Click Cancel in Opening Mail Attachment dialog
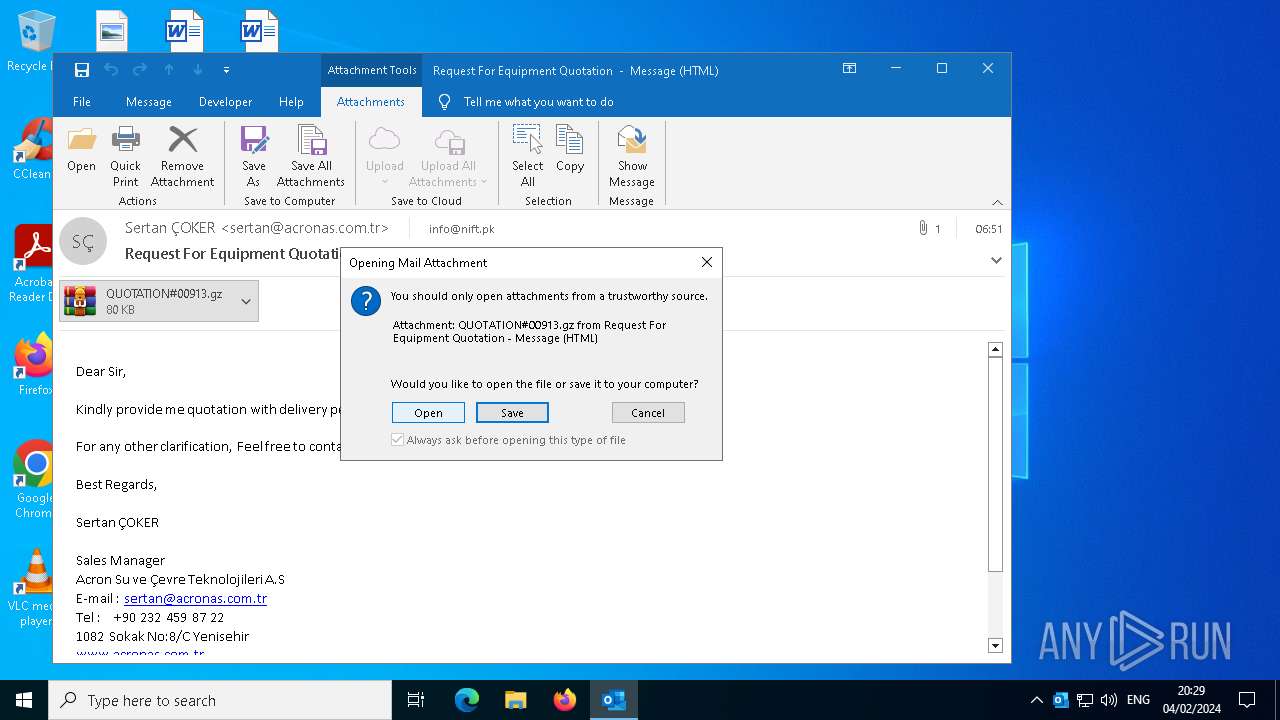1280x720 pixels. [x=648, y=413]
